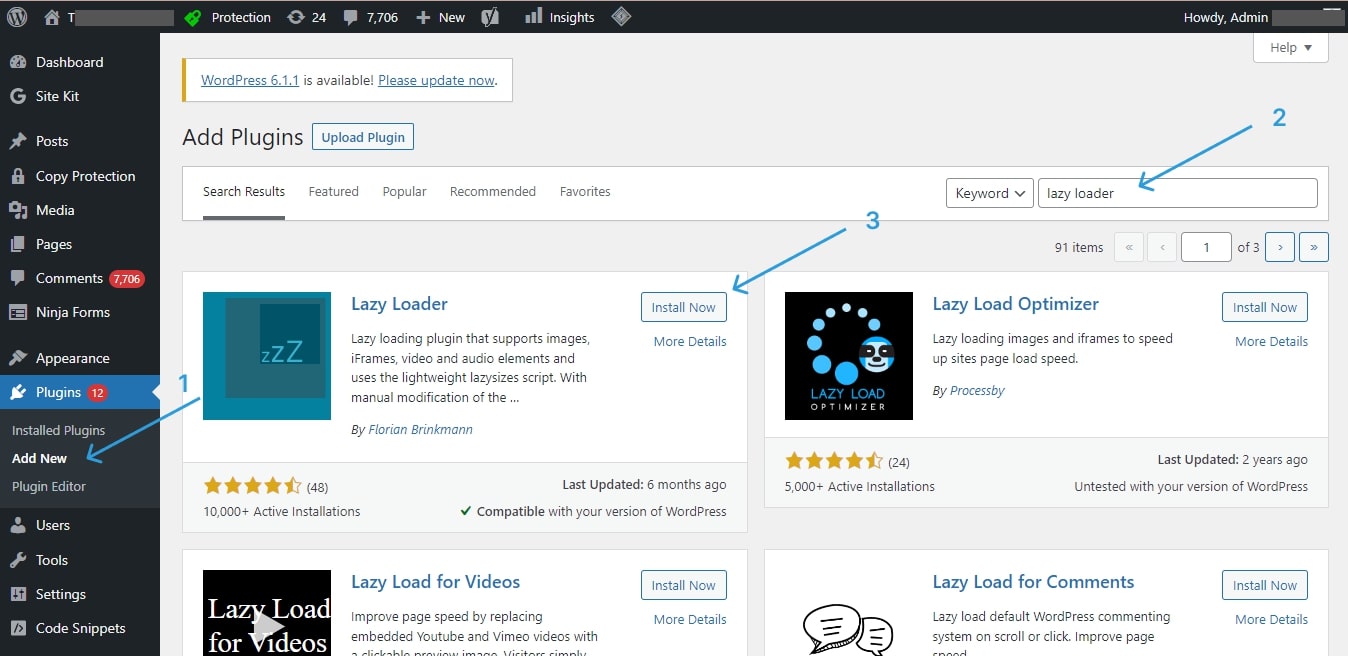1348x656 pixels.
Task: Open Code Snippets in sidebar menu
Action: coord(80,628)
